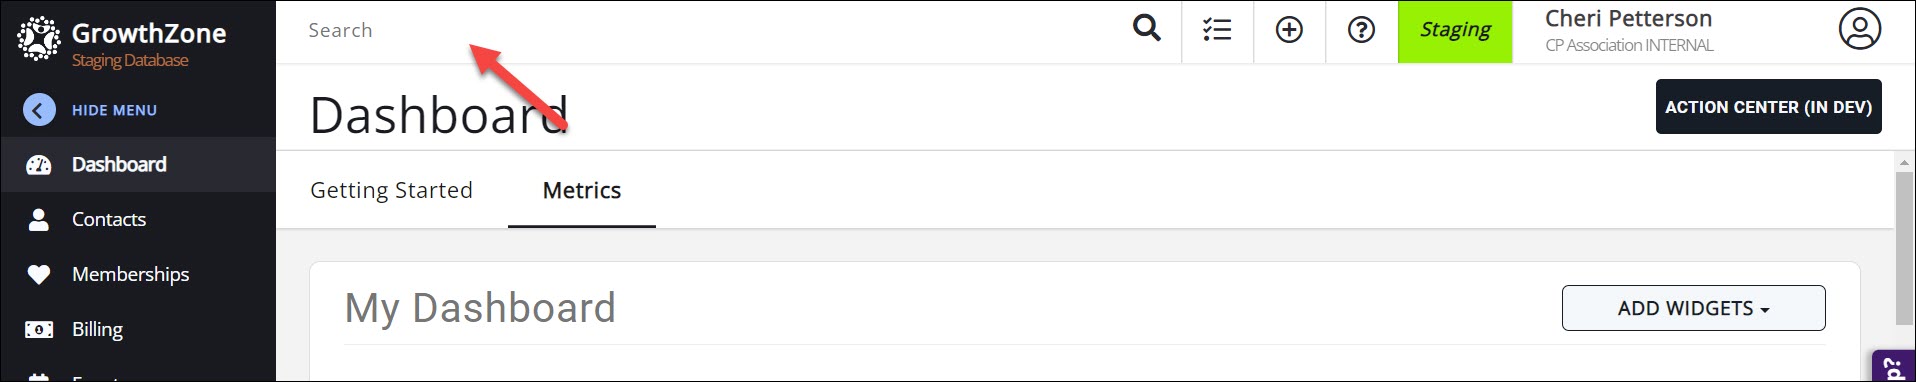Click the user profile avatar icon
1916x382 pixels.
click(1860, 29)
